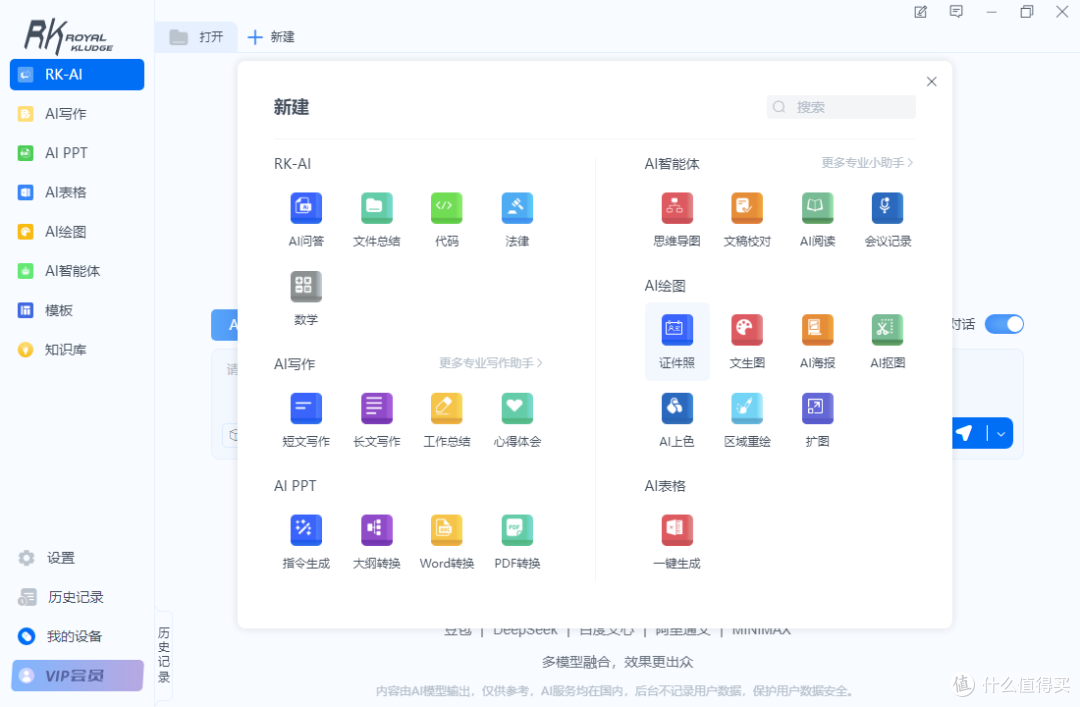Focus the 搜索 field in dialog
The image size is (1080, 707).
coord(841,107)
